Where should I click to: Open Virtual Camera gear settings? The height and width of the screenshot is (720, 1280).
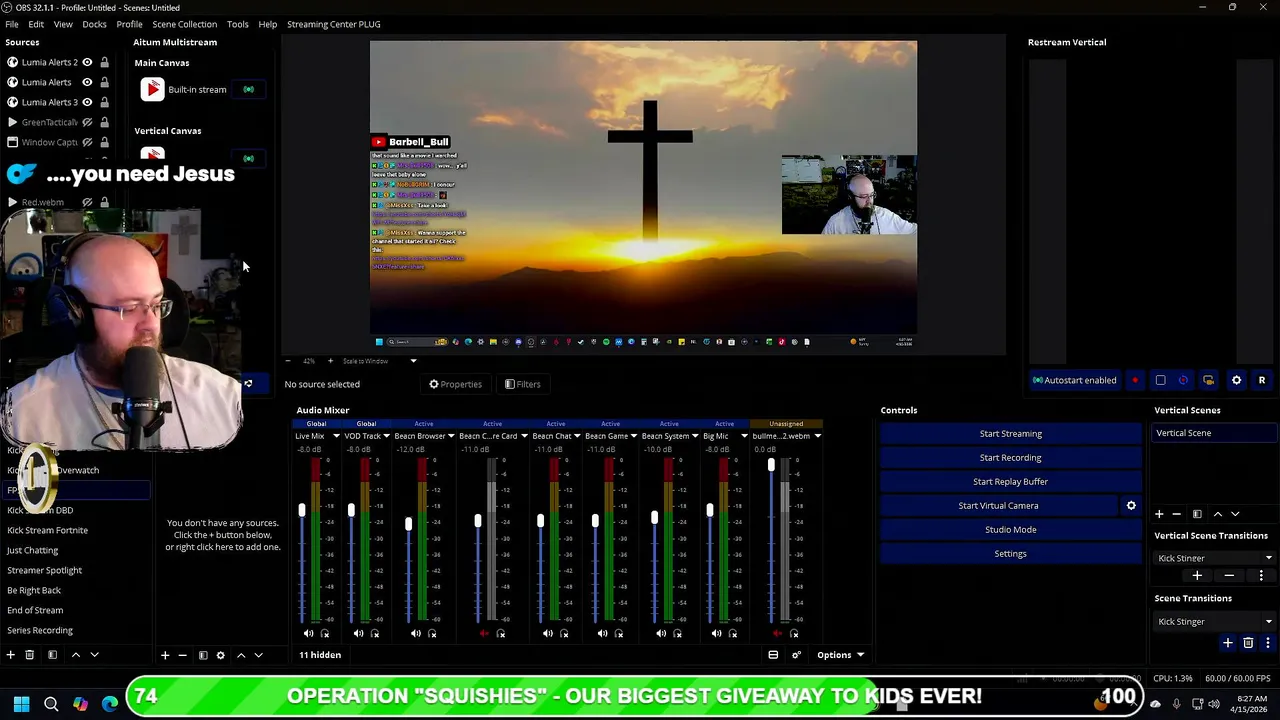pos(1131,506)
